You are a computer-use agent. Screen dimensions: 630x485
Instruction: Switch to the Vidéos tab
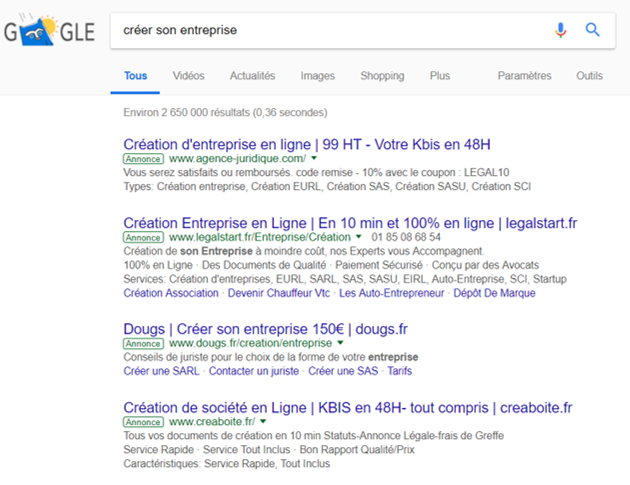[x=188, y=76]
